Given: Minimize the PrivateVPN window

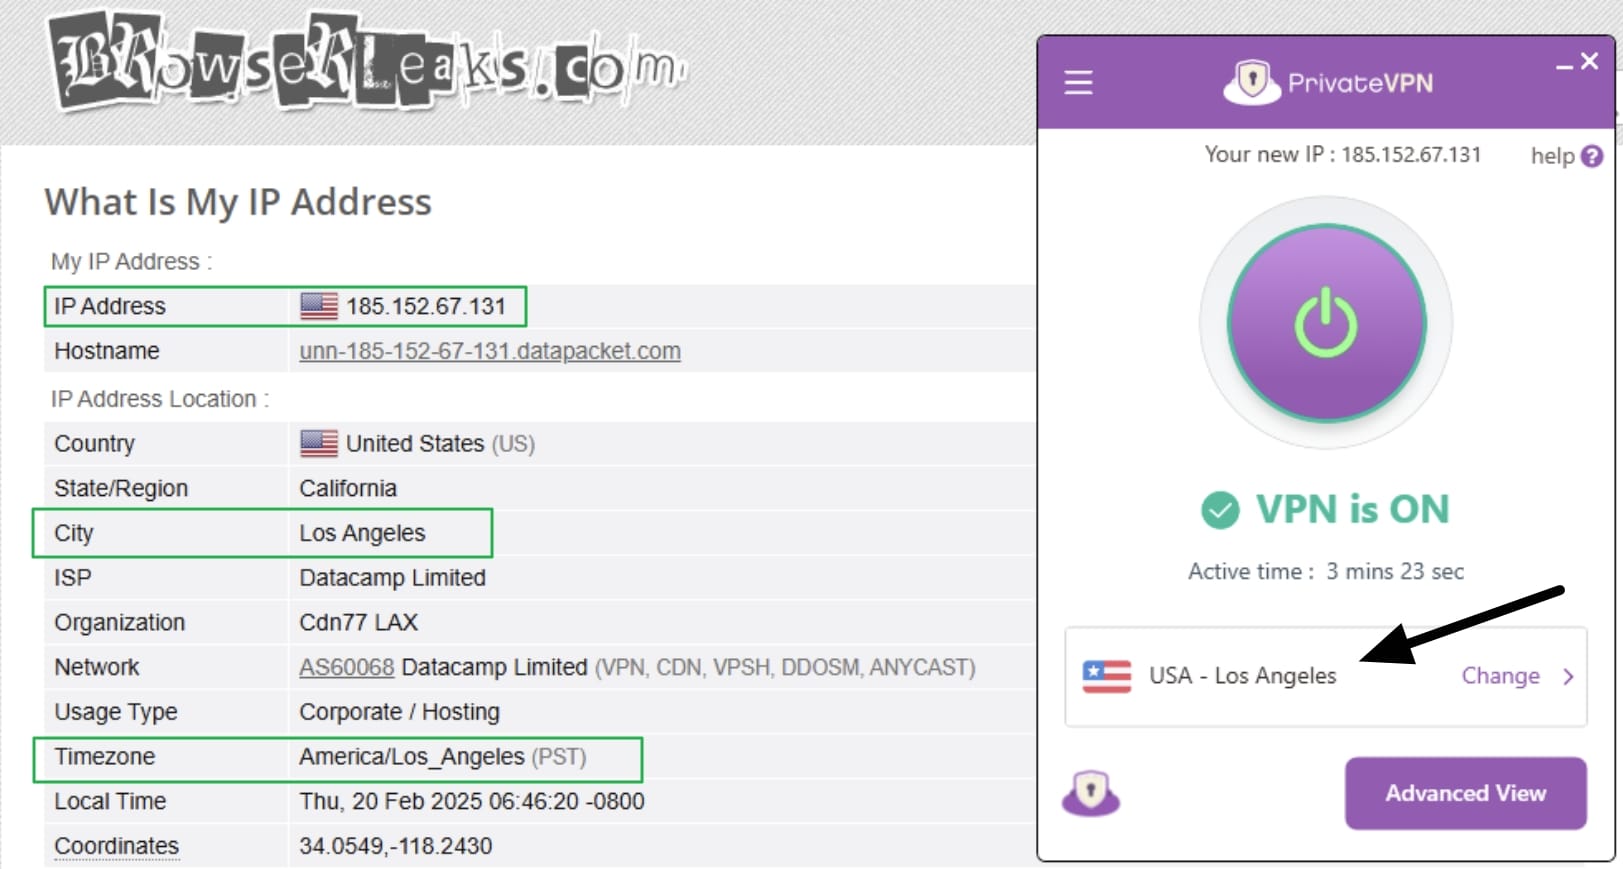Looking at the screenshot, I should coord(1564,66).
